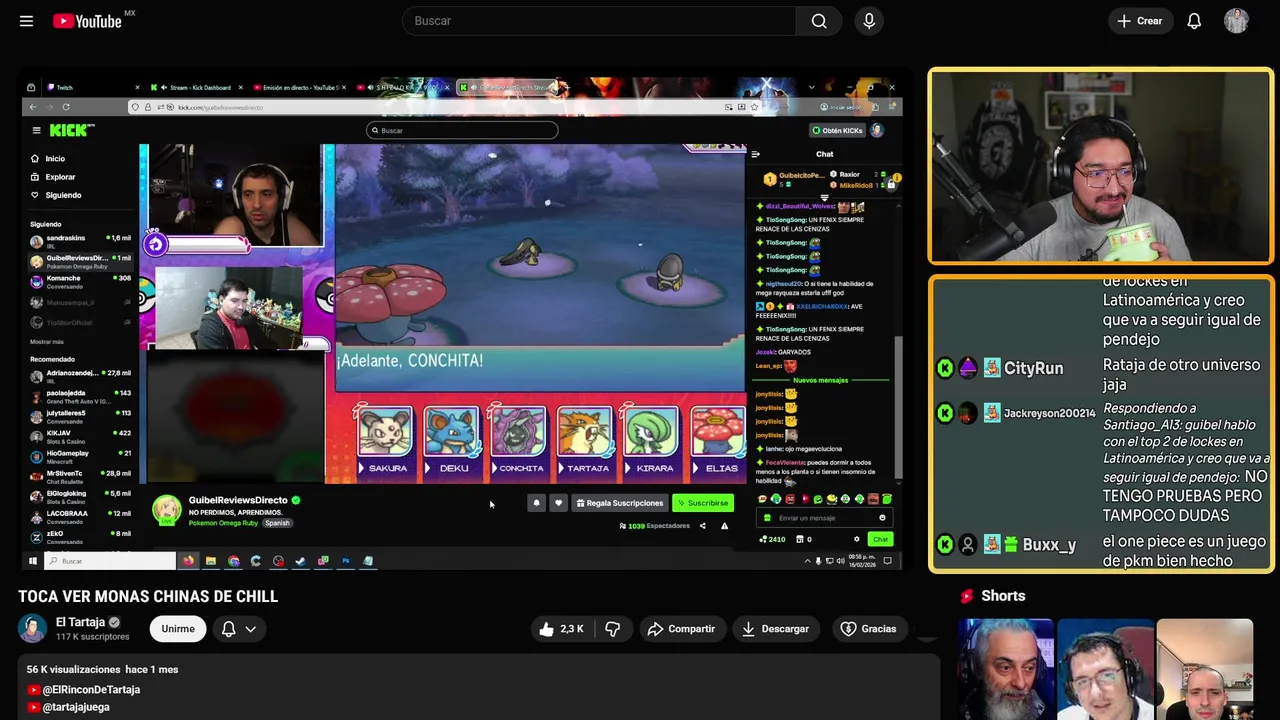Viewport: 1280px width, 720px height.
Task: Click Regala Suscripciones button
Action: click(620, 503)
